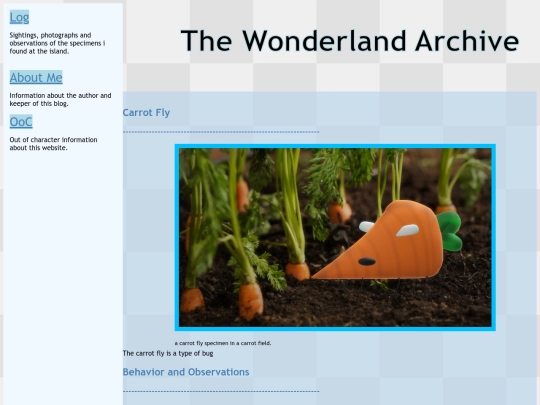Click description 'Sightings, photographs and observations'

coord(57,43)
